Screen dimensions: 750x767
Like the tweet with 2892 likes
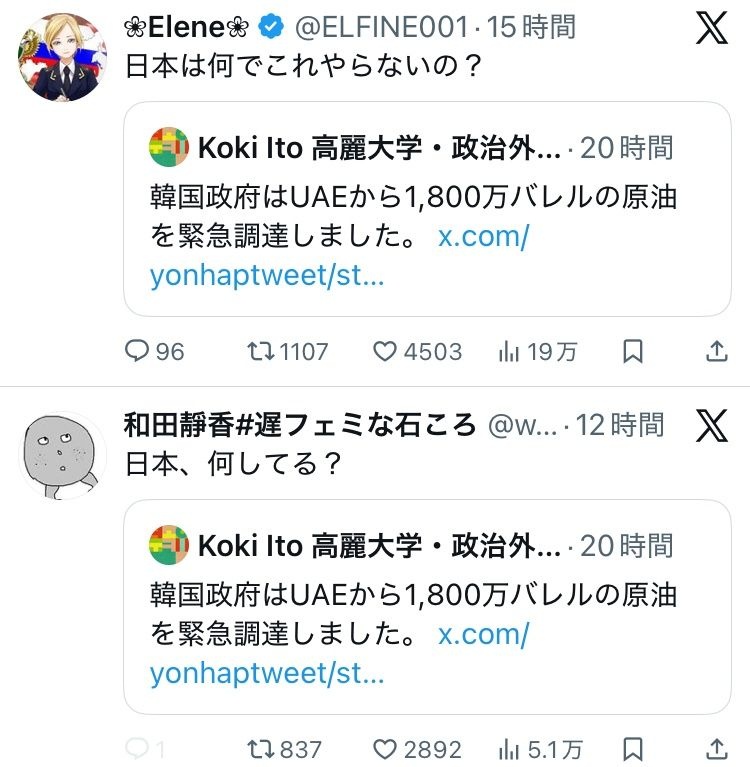[386, 748]
